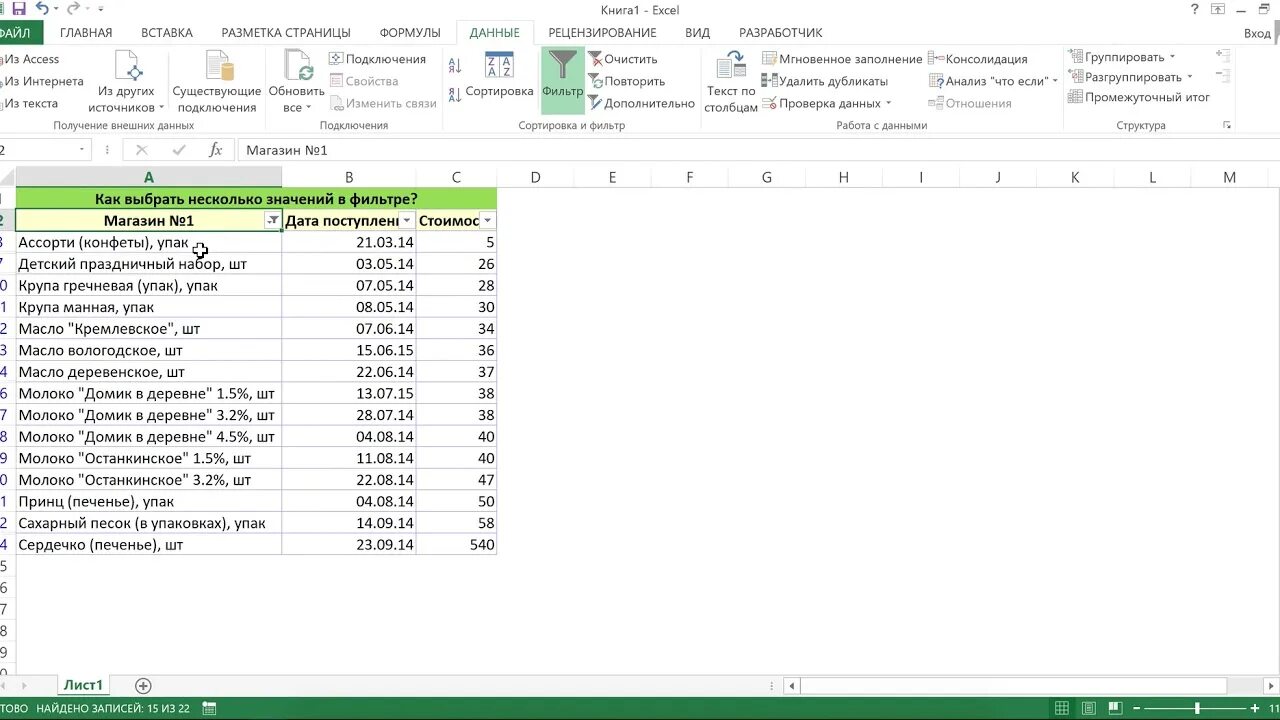
Task: Select cell "Масло вологодское, шт"
Action: point(148,350)
